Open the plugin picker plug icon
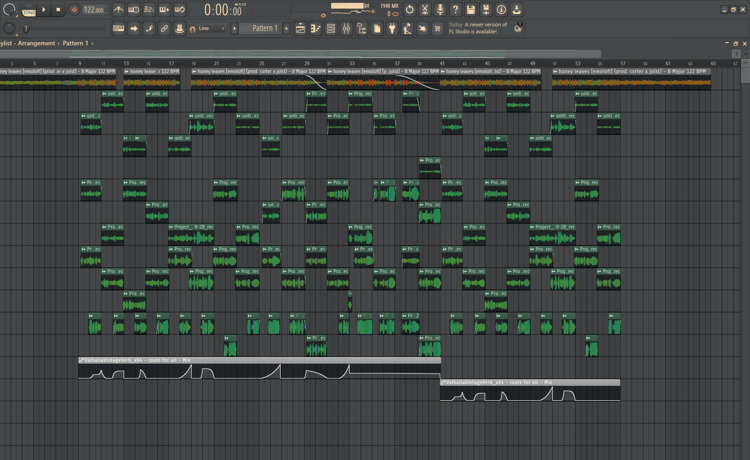 click(392, 29)
